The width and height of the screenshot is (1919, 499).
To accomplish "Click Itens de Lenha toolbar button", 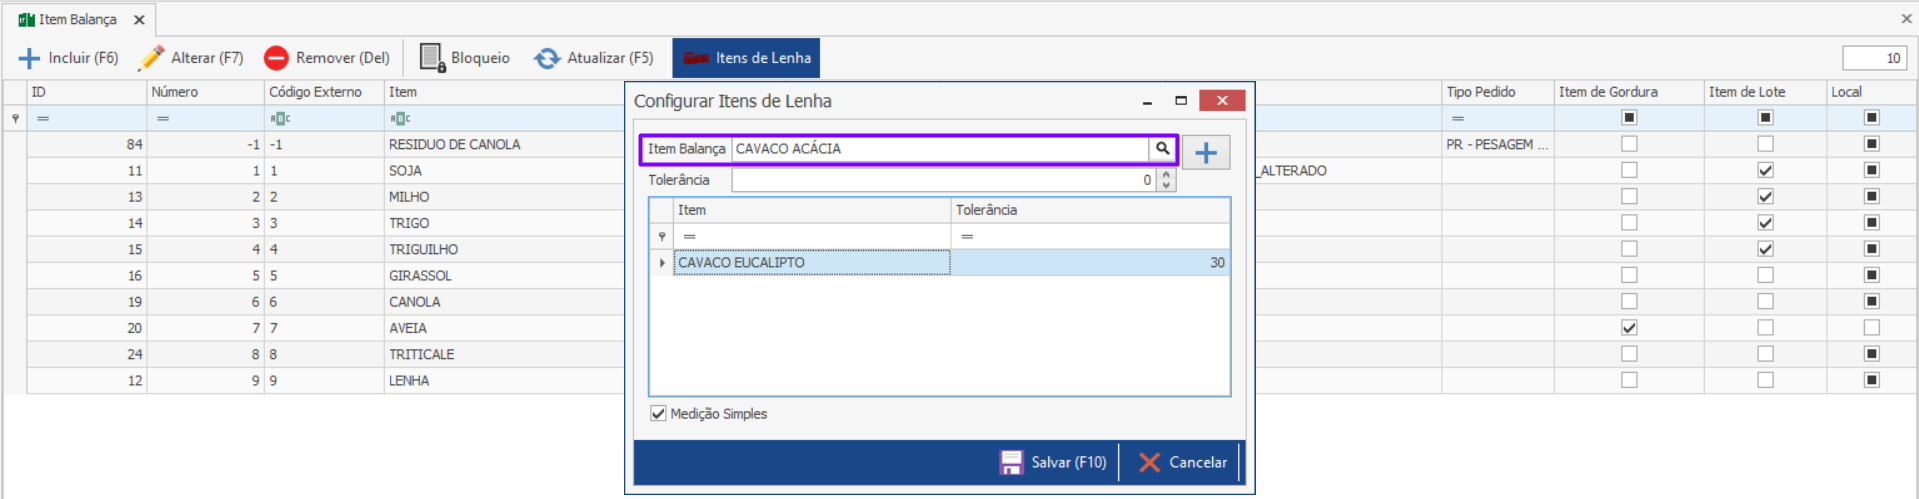I will pyautogui.click(x=746, y=58).
